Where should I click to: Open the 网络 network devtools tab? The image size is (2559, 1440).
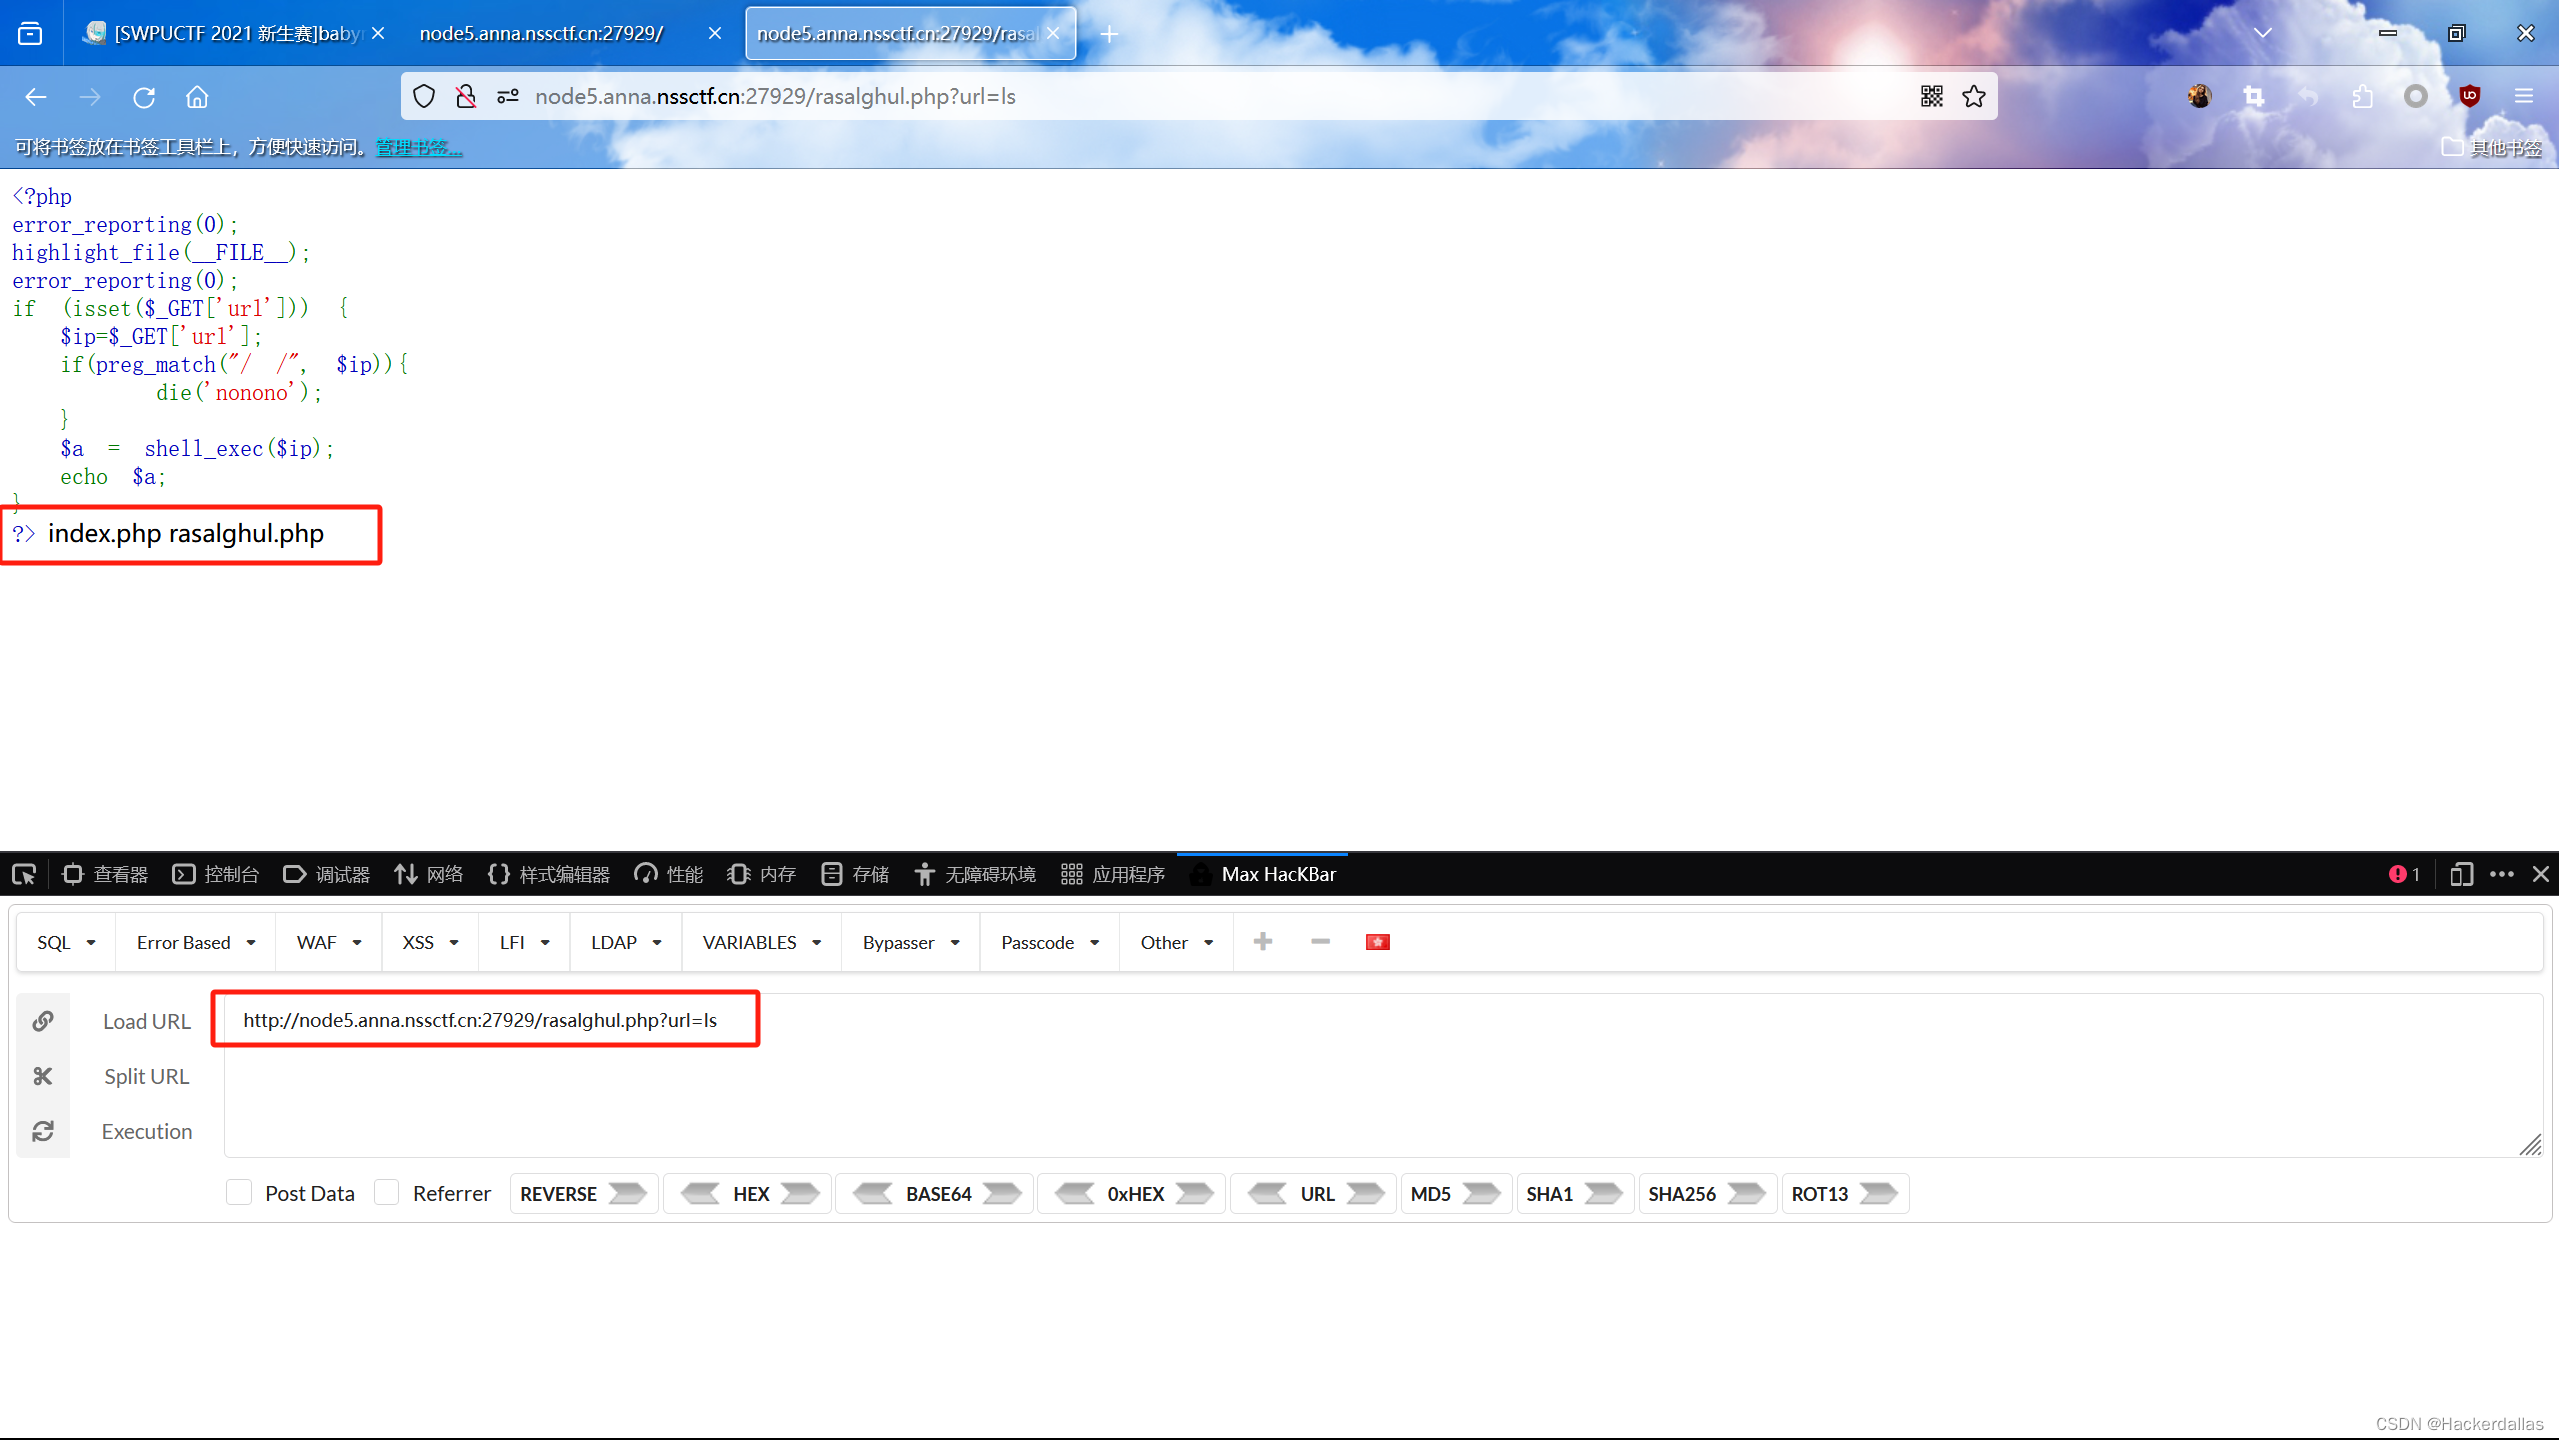click(429, 874)
